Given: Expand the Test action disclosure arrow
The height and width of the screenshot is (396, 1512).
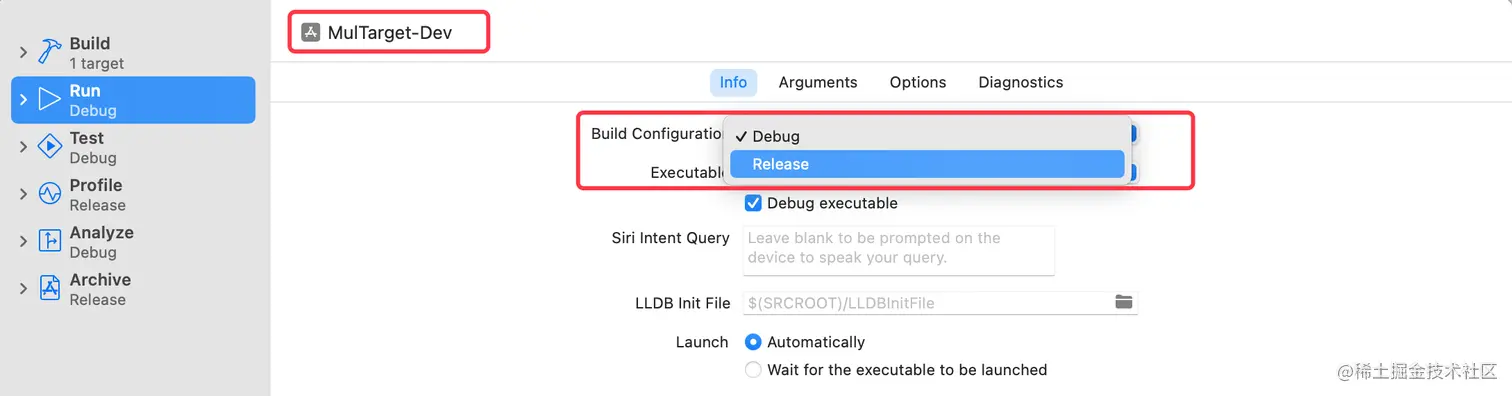Looking at the screenshot, I should point(24,147).
